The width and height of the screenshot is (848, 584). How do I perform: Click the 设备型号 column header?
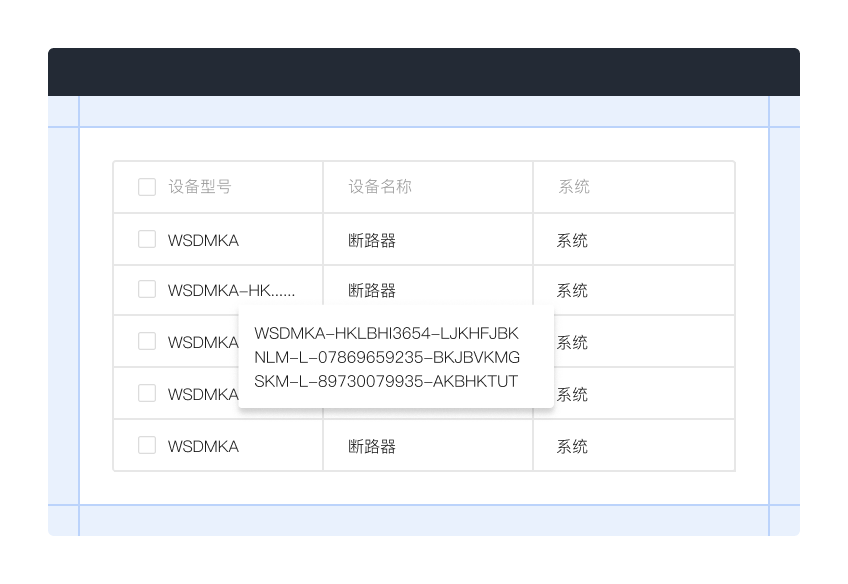pos(200,187)
